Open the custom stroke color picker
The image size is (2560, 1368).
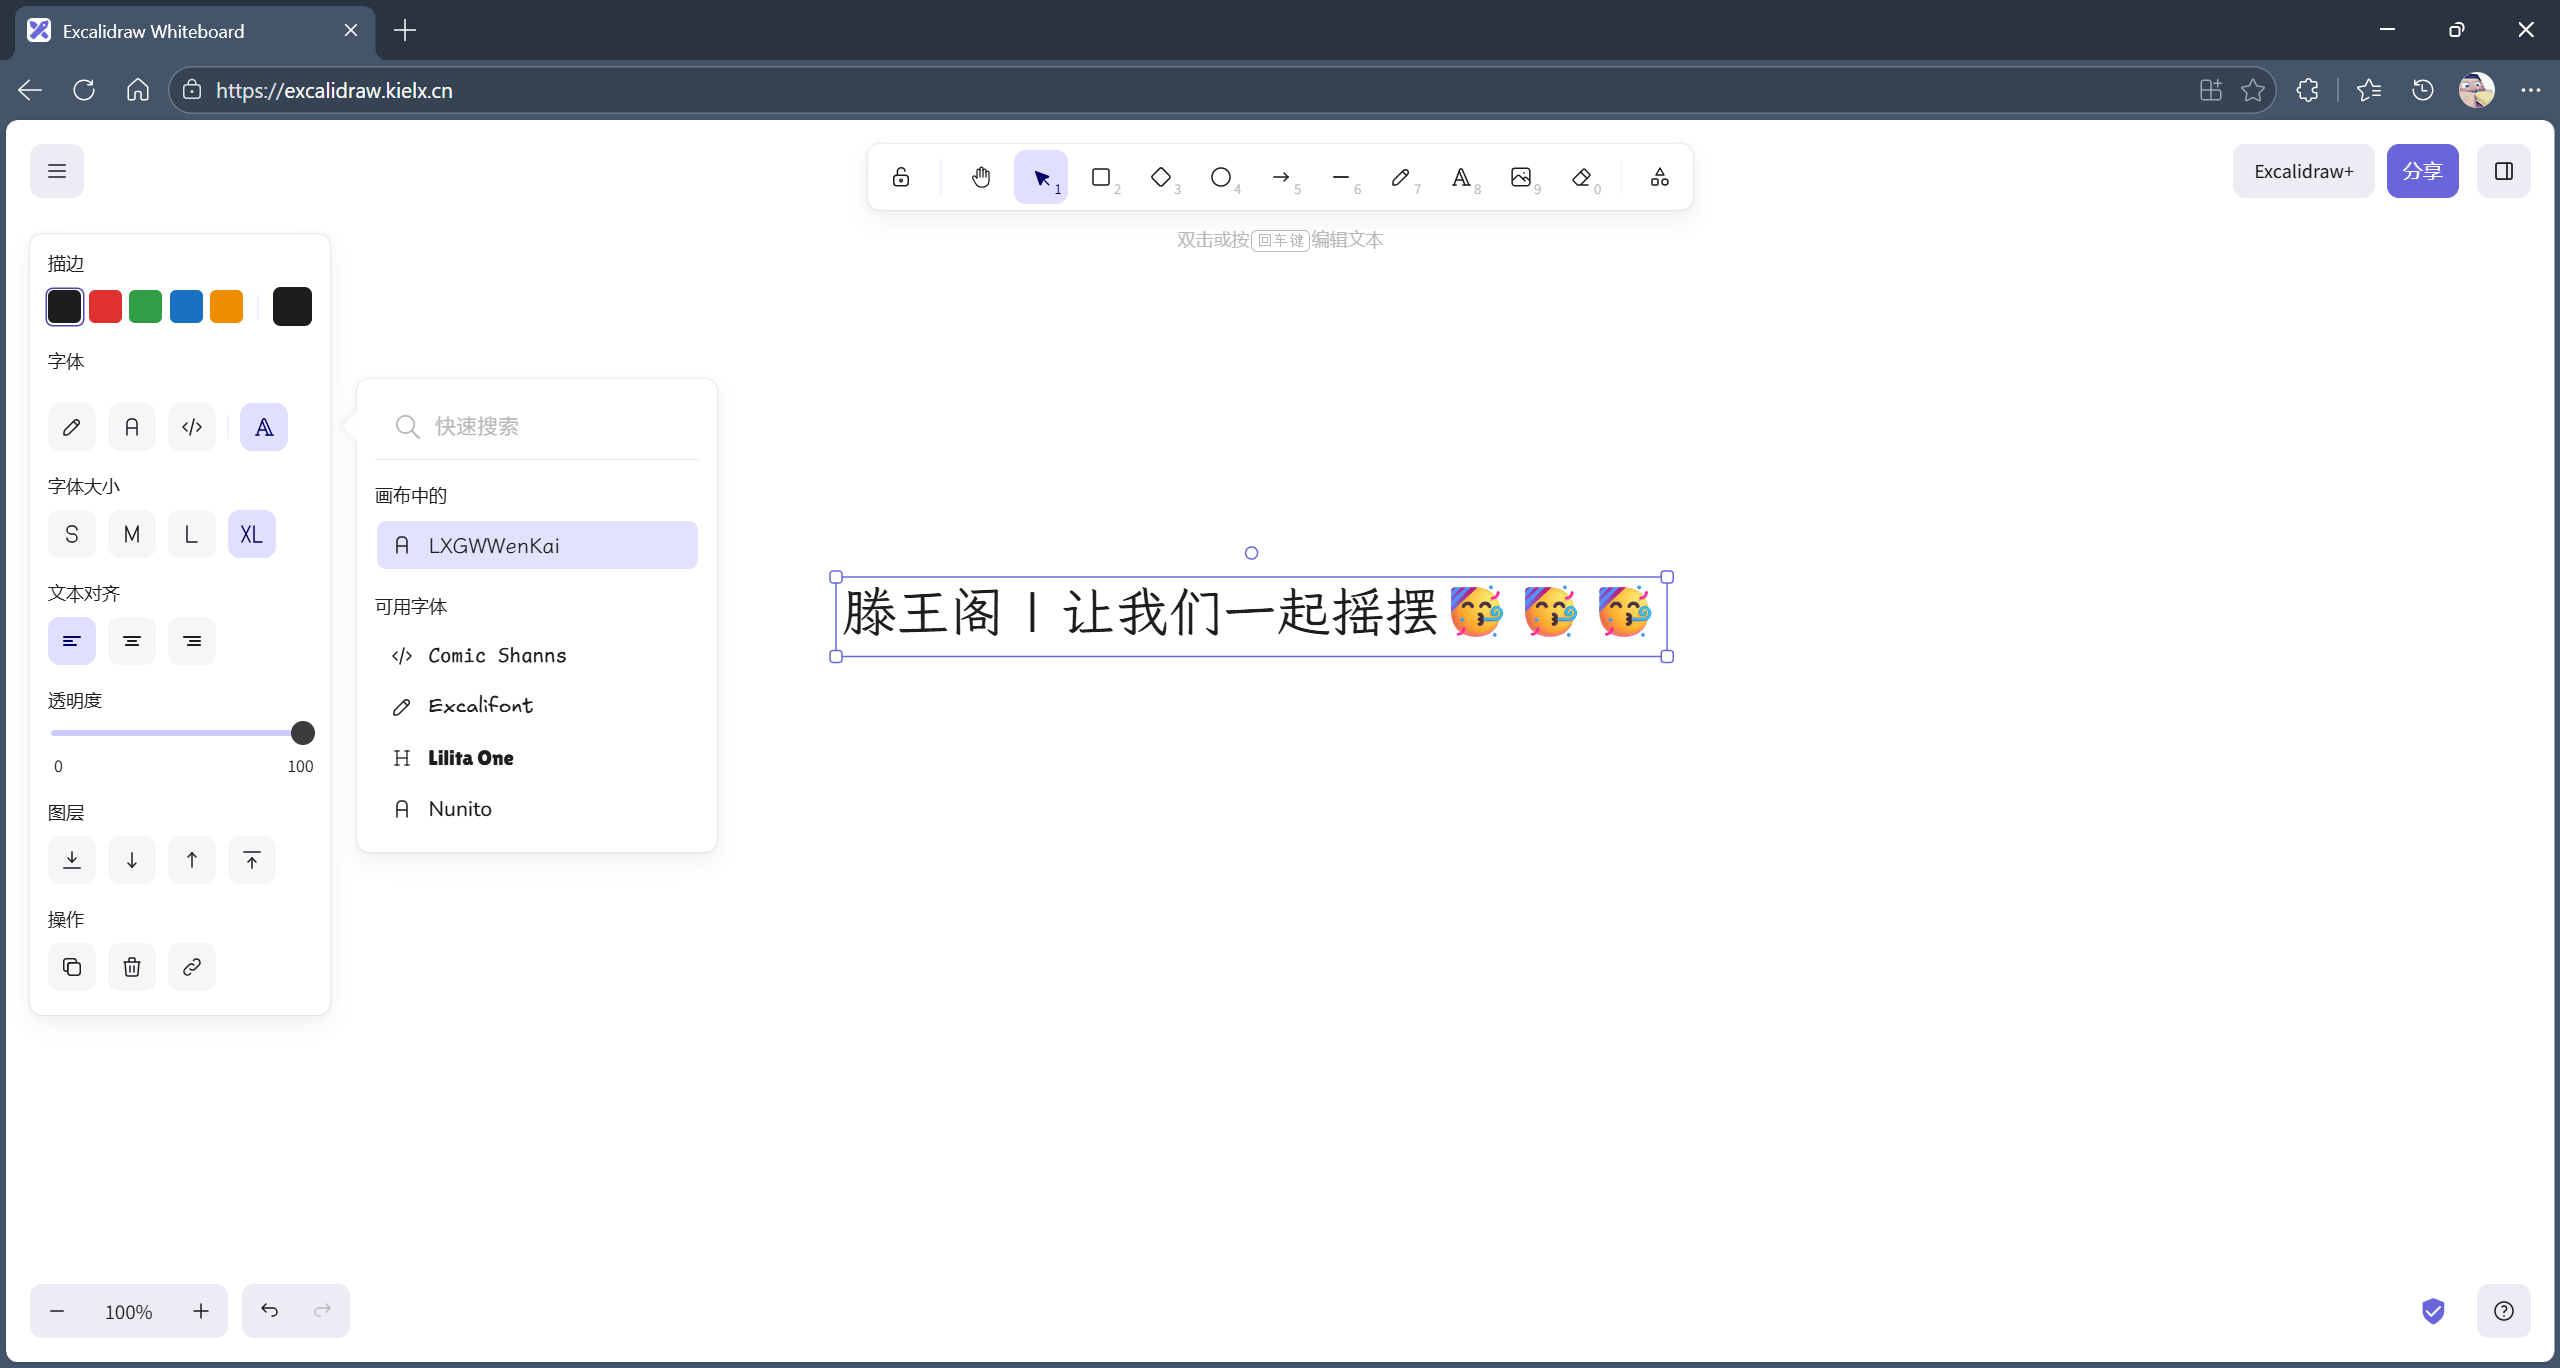pyautogui.click(x=292, y=306)
